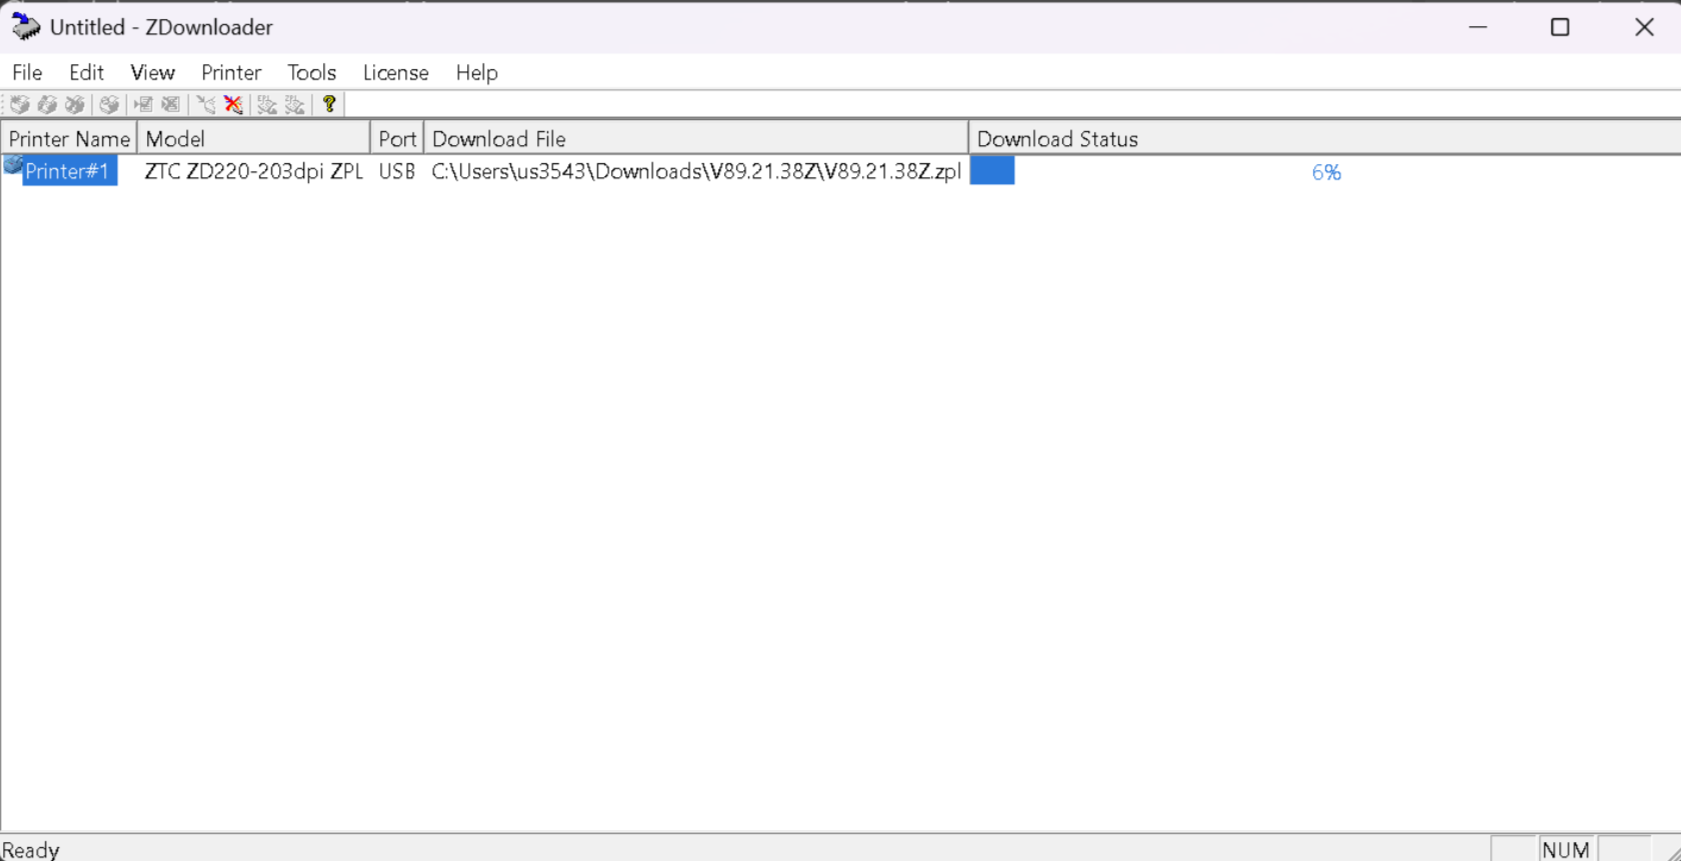Click the remove download file toolbar icon
1681x861 pixels.
point(171,104)
